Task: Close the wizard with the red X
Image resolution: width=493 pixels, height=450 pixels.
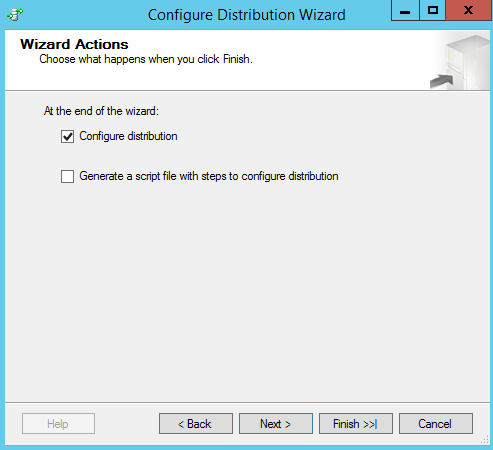Action: pos(469,11)
